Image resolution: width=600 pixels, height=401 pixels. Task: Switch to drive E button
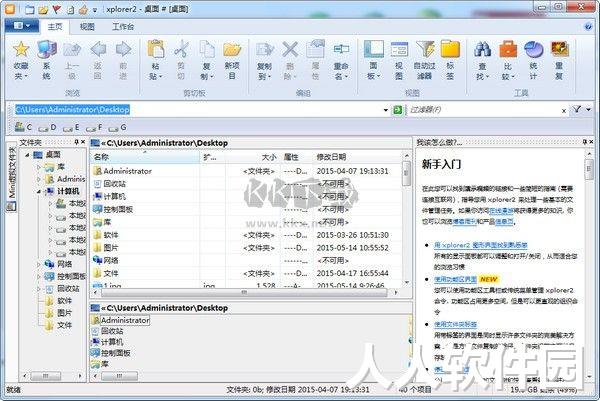click(x=71, y=127)
